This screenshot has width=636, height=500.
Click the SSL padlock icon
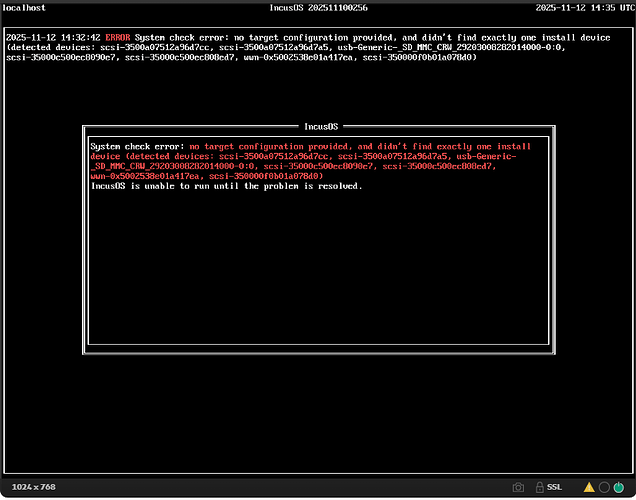[x=539, y=487]
